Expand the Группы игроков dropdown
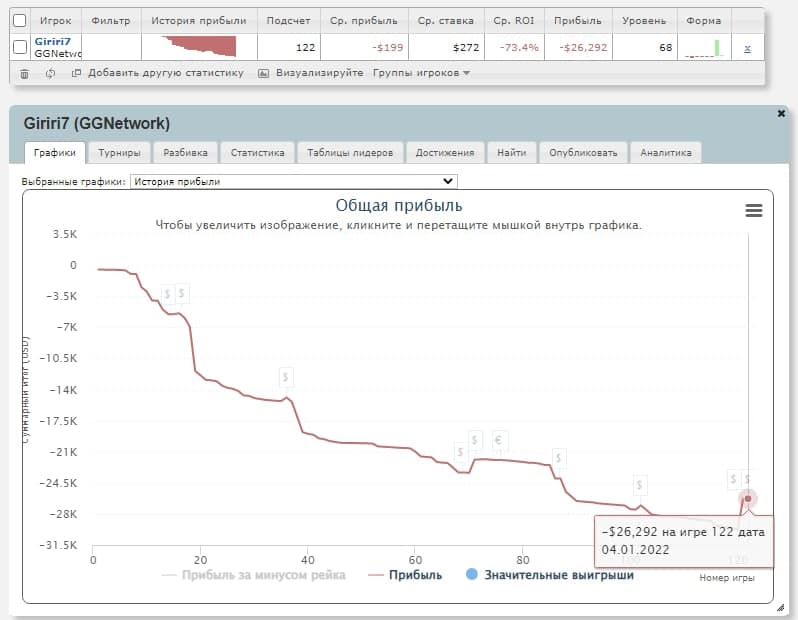 tap(421, 73)
